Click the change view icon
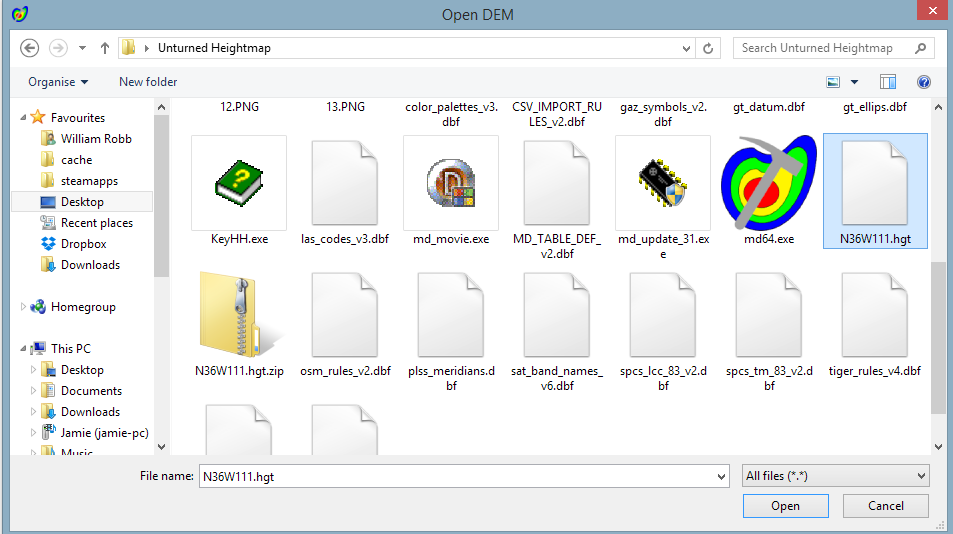 pos(833,82)
